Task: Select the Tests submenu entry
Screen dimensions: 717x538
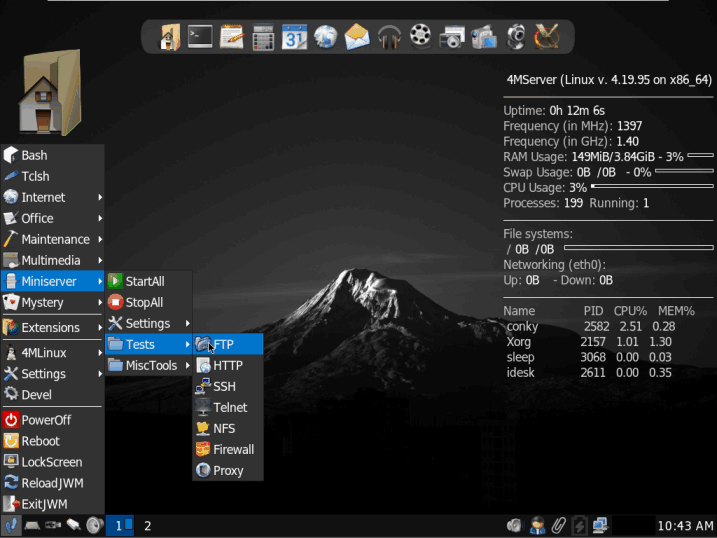Action: click(149, 345)
